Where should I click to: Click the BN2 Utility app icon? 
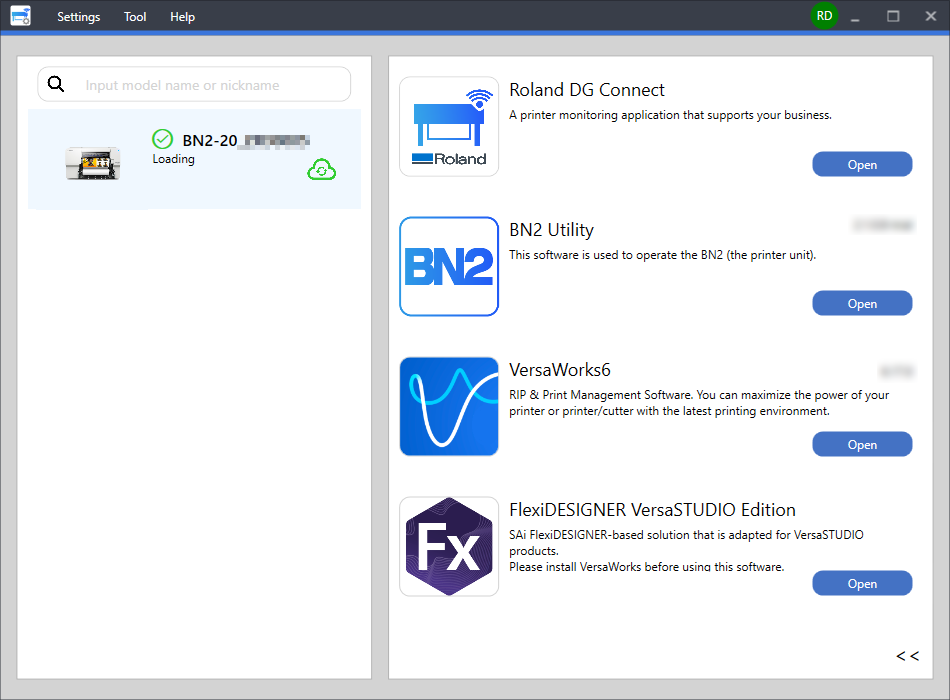click(x=449, y=267)
